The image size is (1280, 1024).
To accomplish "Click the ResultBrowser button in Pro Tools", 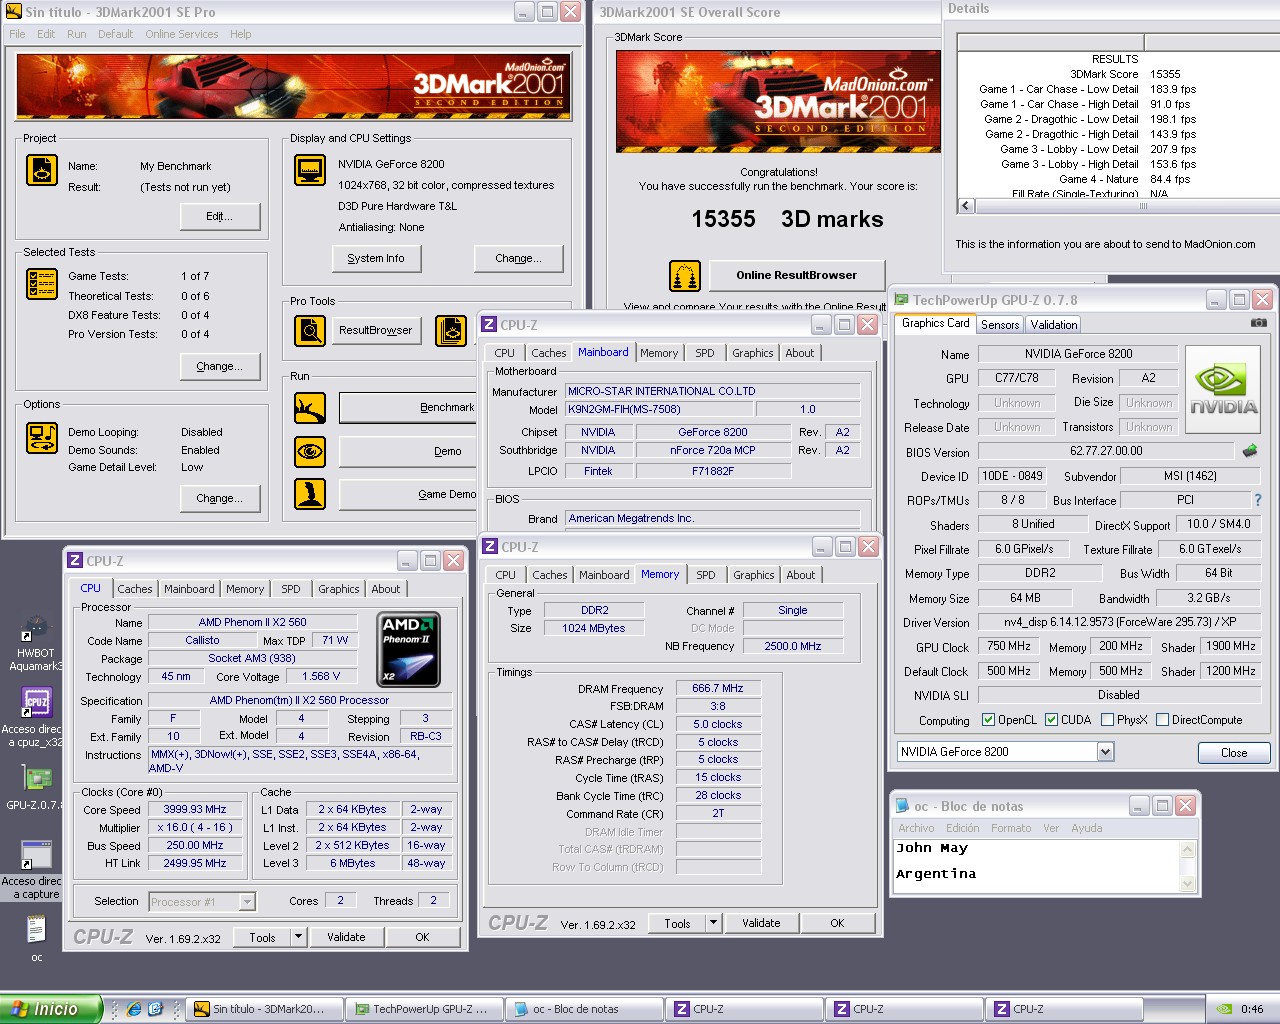I will coord(376,330).
